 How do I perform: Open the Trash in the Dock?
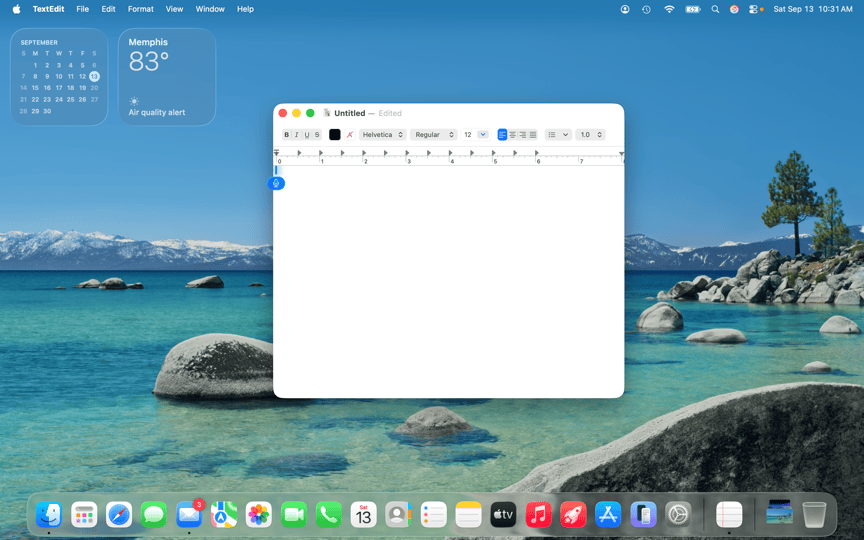814,515
